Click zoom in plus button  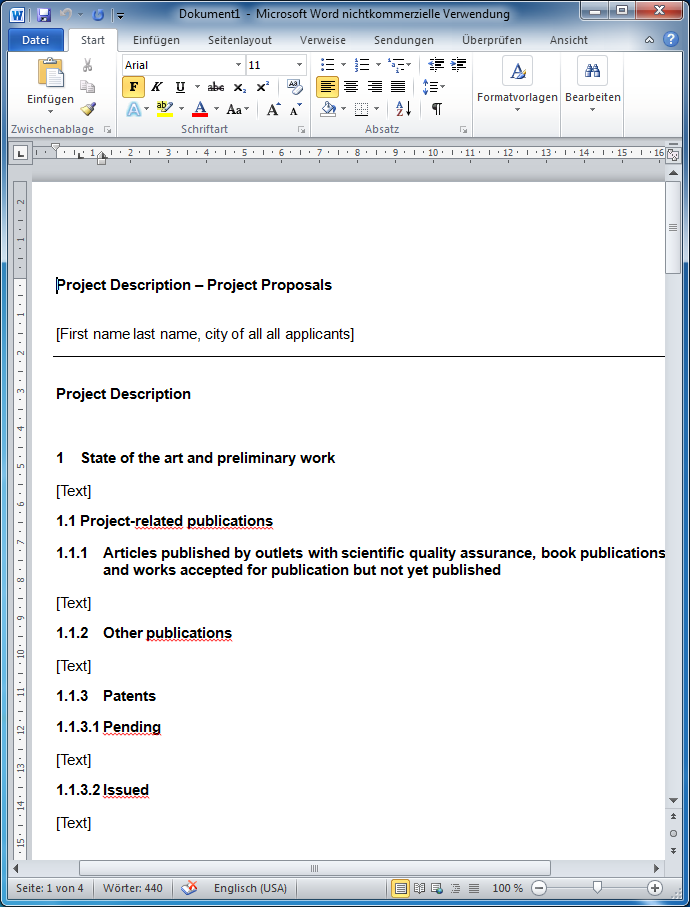click(655, 888)
